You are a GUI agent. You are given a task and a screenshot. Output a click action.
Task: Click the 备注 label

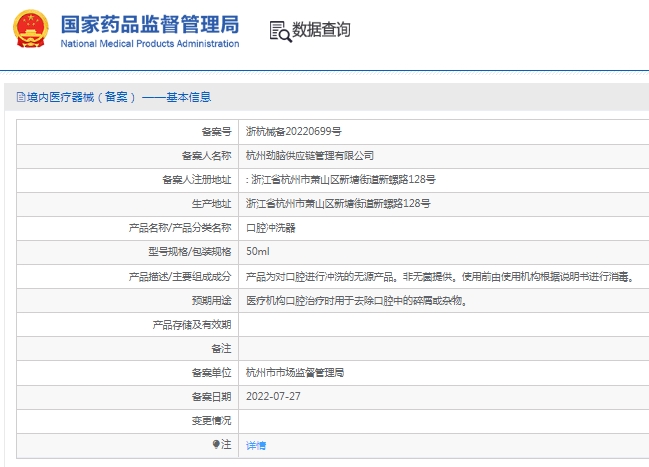(x=221, y=349)
